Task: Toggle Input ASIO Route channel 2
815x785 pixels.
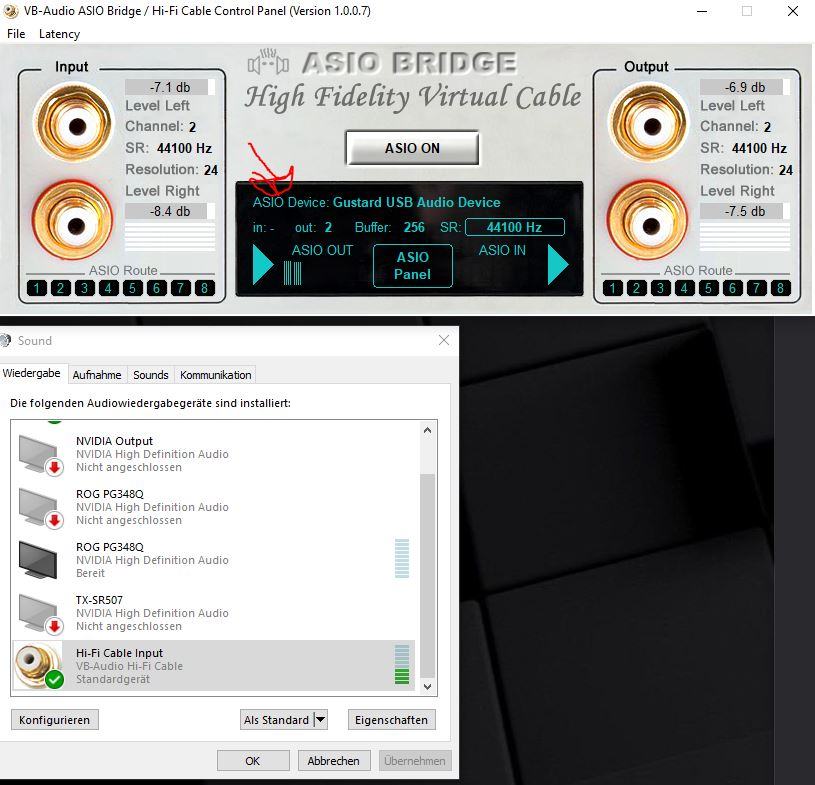Action: pyautogui.click(x=61, y=288)
